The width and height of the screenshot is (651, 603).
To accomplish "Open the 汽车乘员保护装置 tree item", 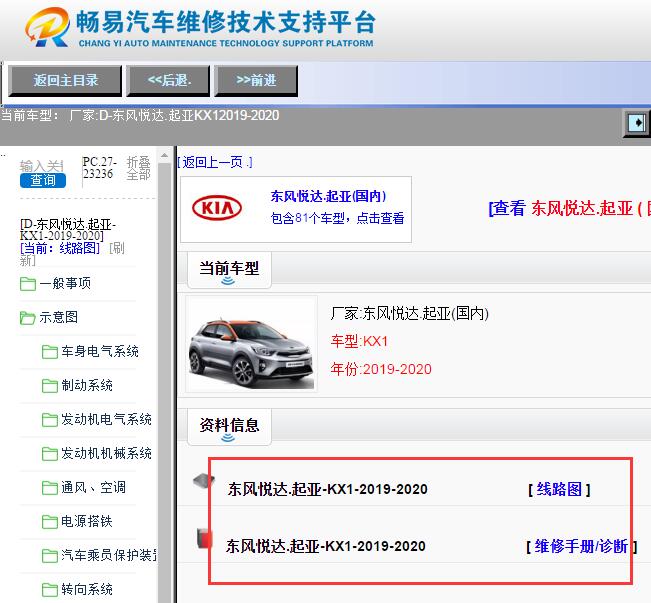I will point(109,555).
